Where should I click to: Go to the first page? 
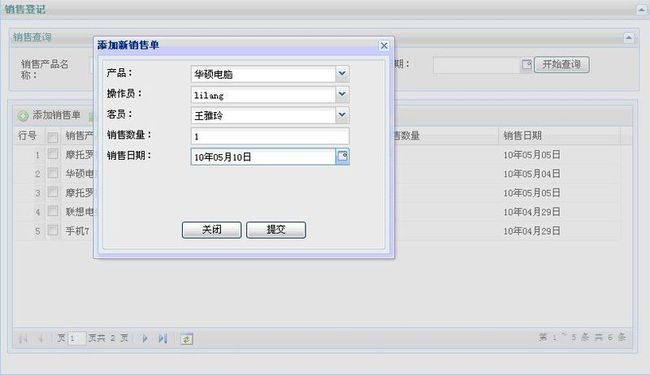tap(23, 339)
